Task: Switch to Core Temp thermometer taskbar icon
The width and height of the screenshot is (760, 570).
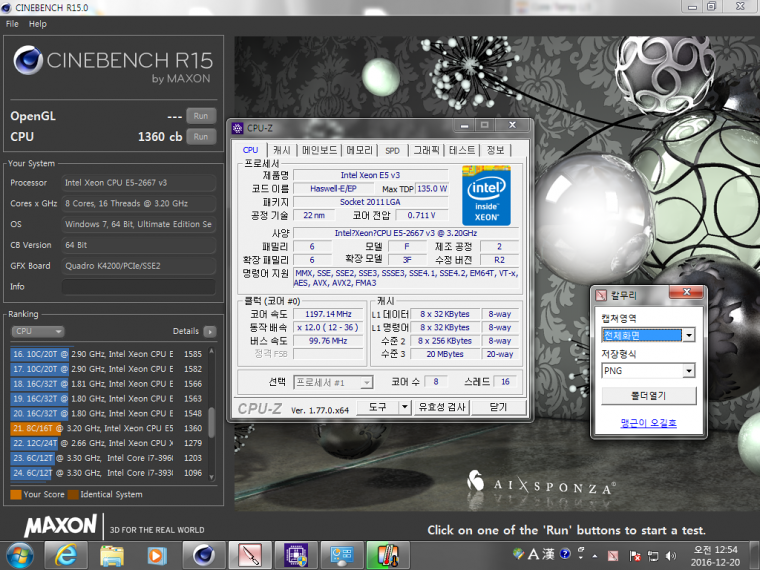Action: pos(388,555)
